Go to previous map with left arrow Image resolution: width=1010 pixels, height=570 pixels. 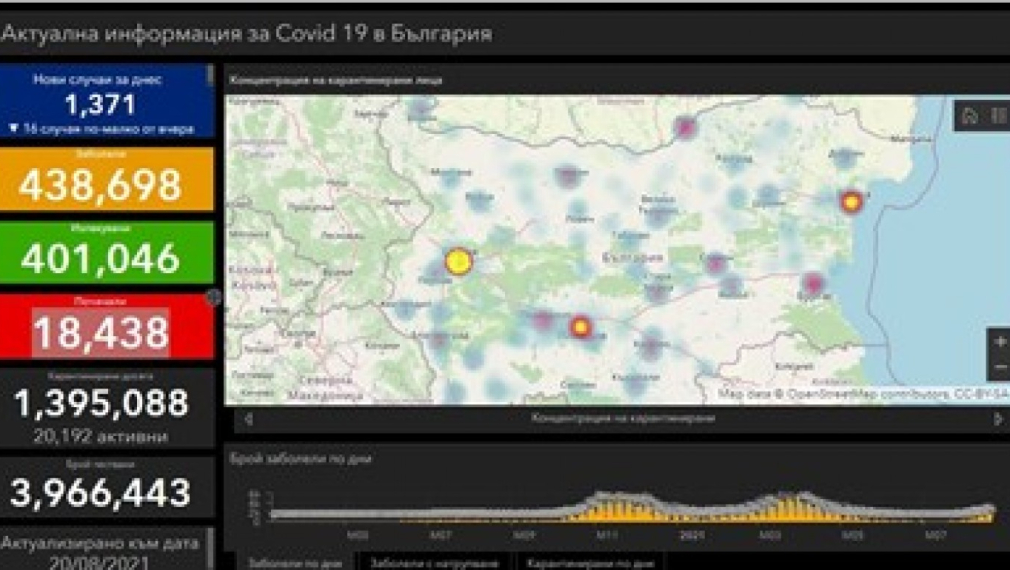(249, 419)
